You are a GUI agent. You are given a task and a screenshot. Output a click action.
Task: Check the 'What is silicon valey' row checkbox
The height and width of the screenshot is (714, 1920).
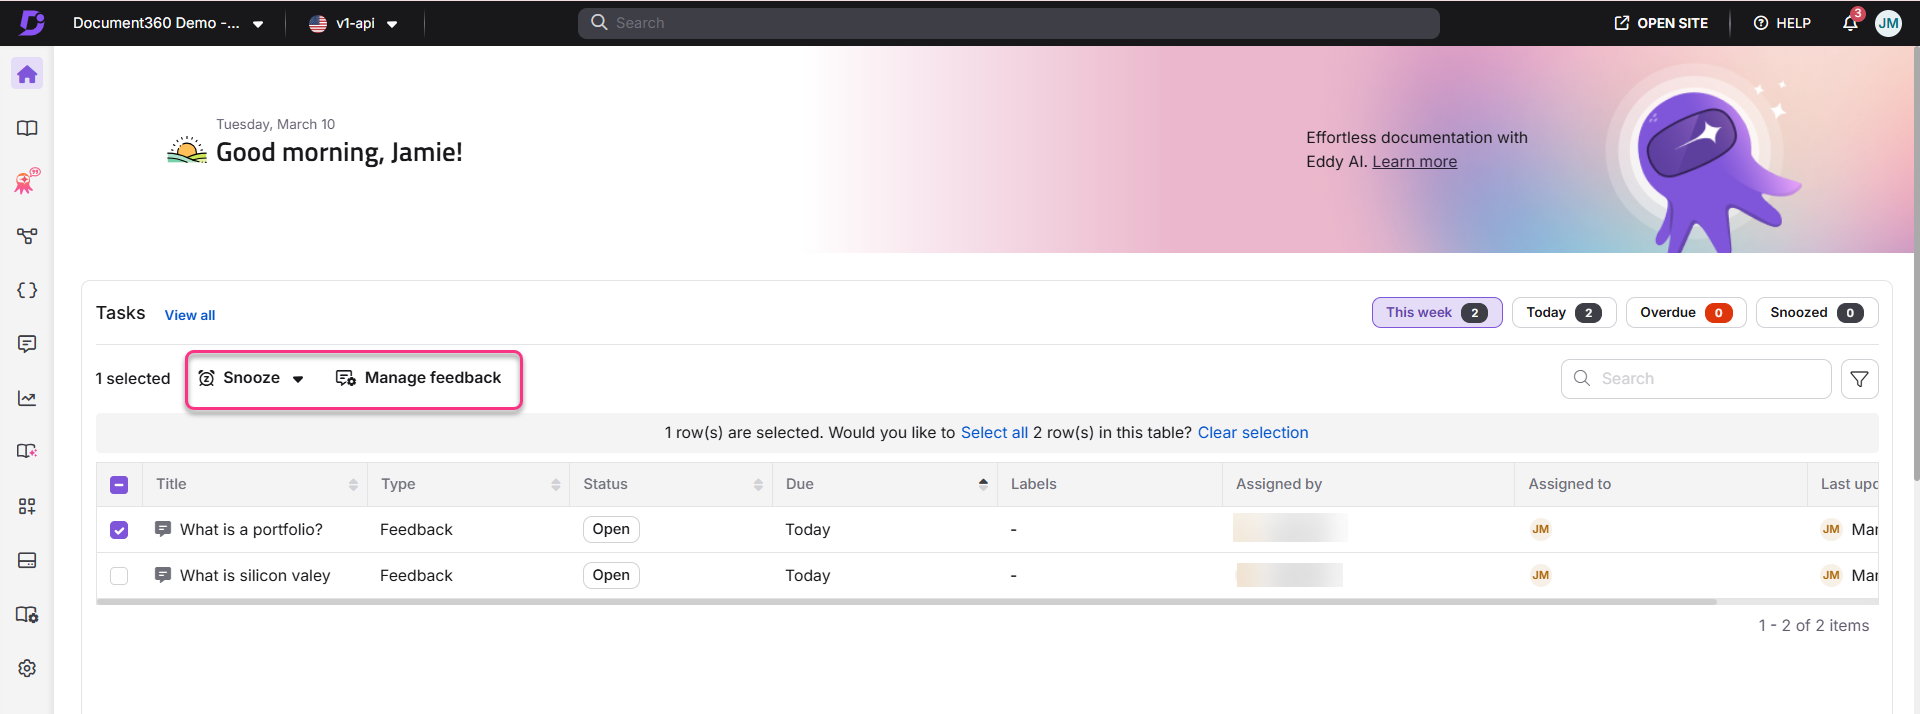click(119, 576)
